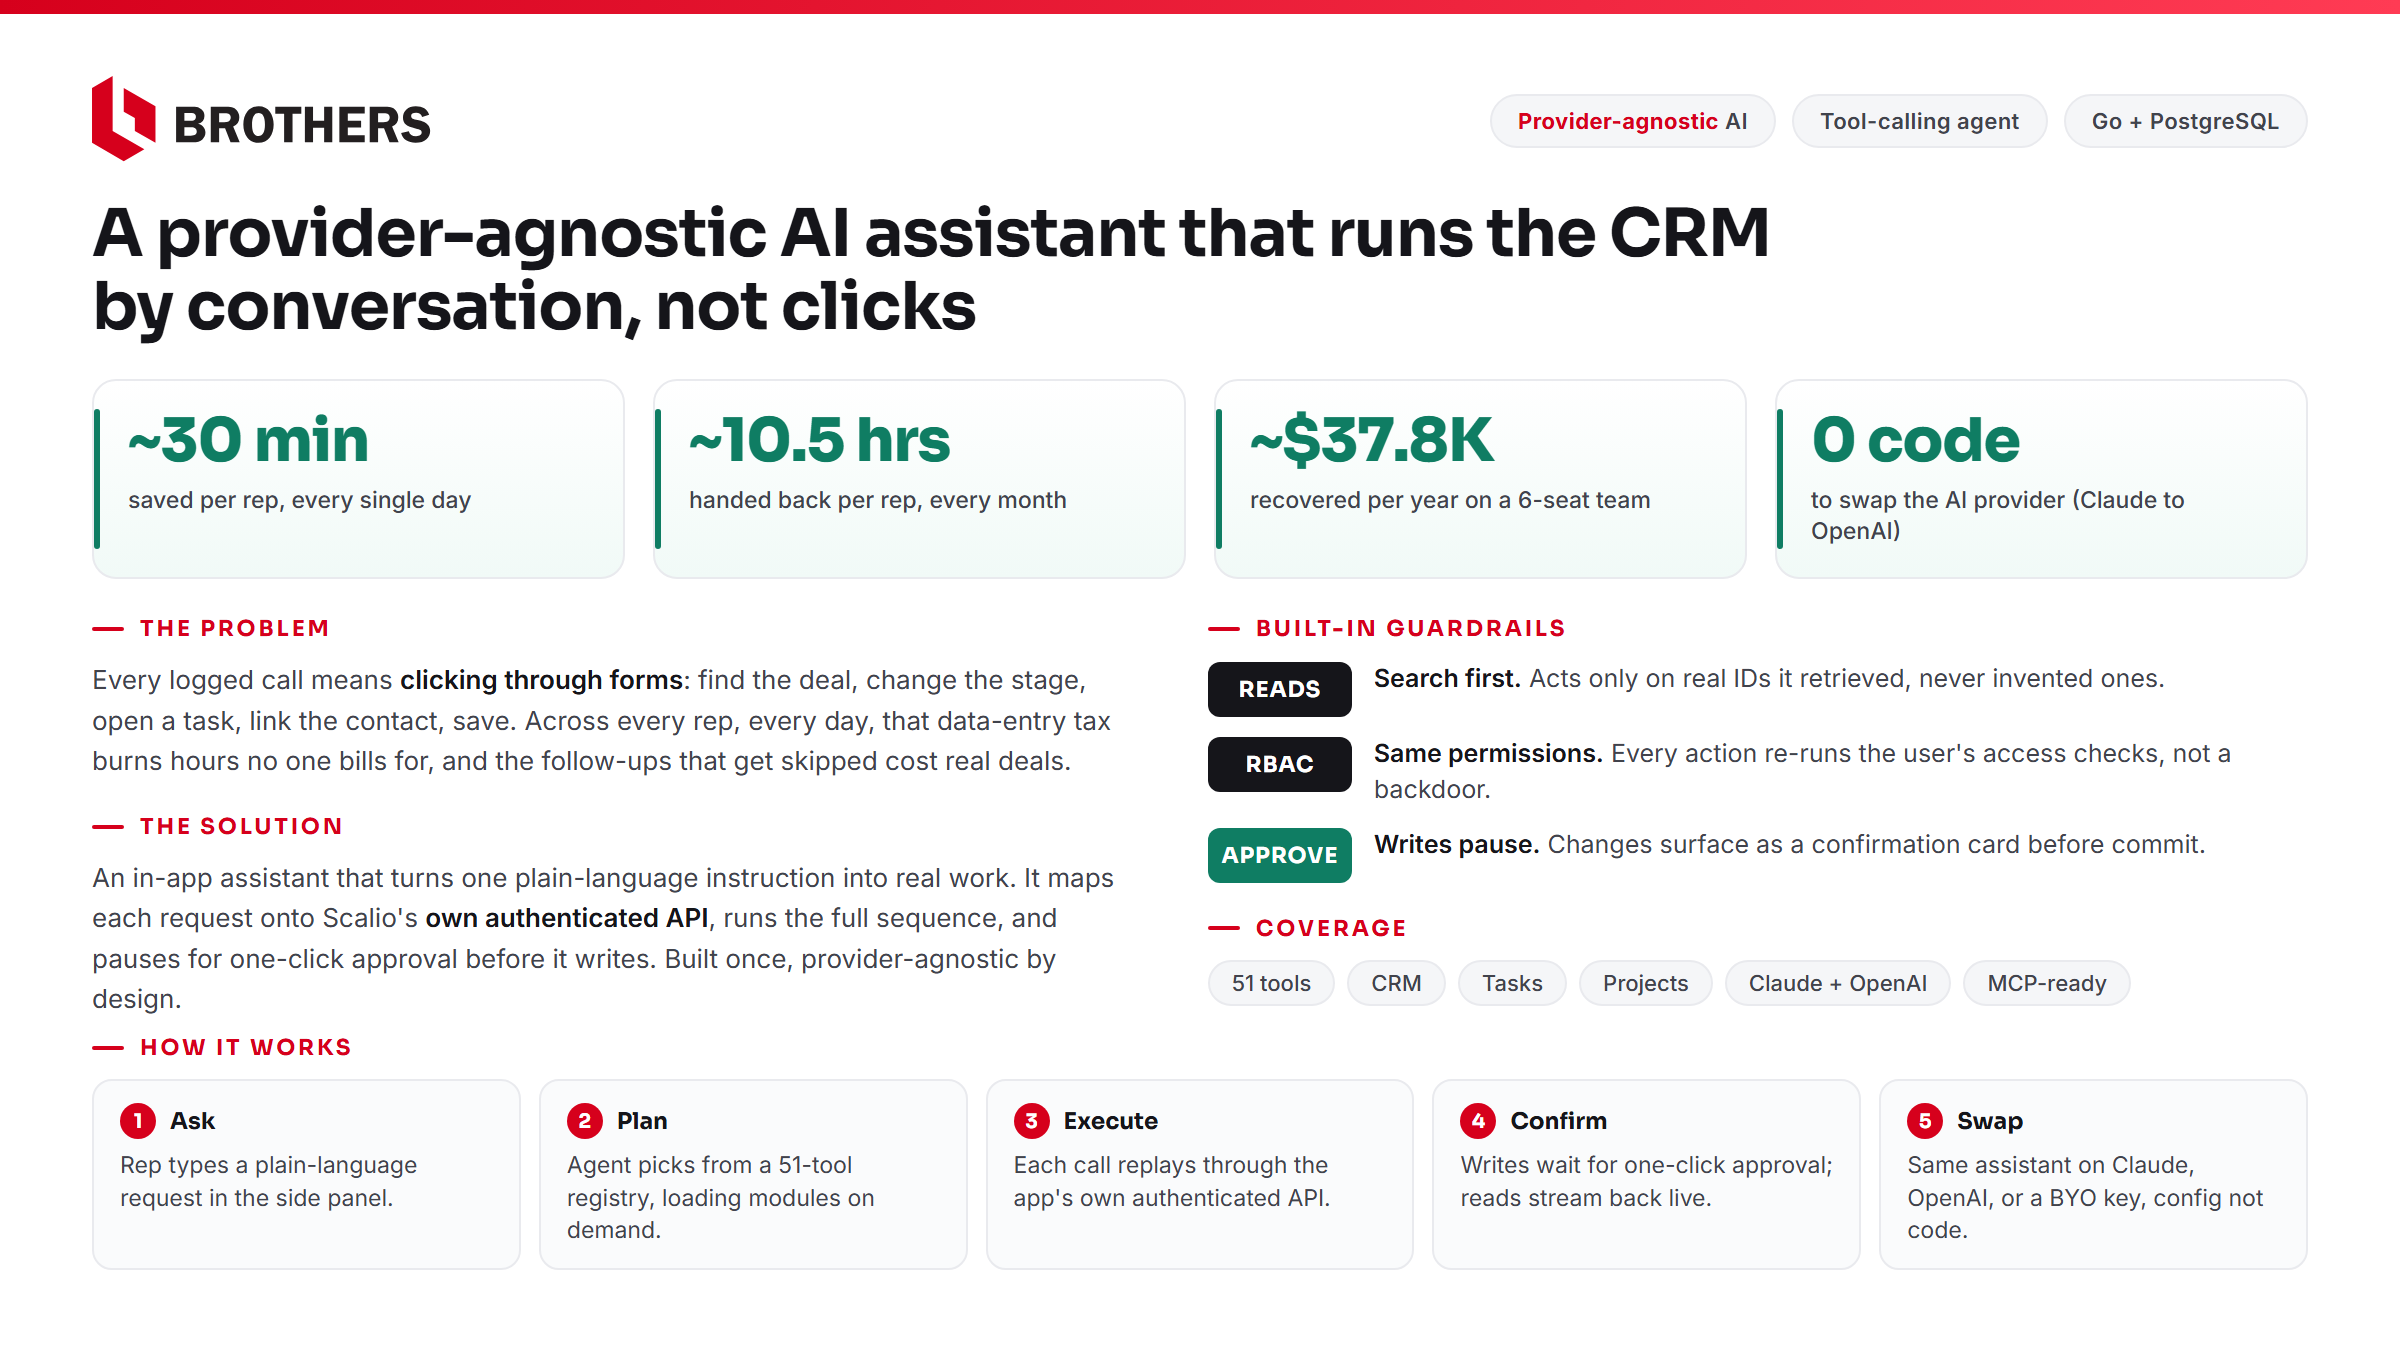Click the bold 'own authenticated API' phrase
The height and width of the screenshot is (1350, 2400).
pos(566,918)
